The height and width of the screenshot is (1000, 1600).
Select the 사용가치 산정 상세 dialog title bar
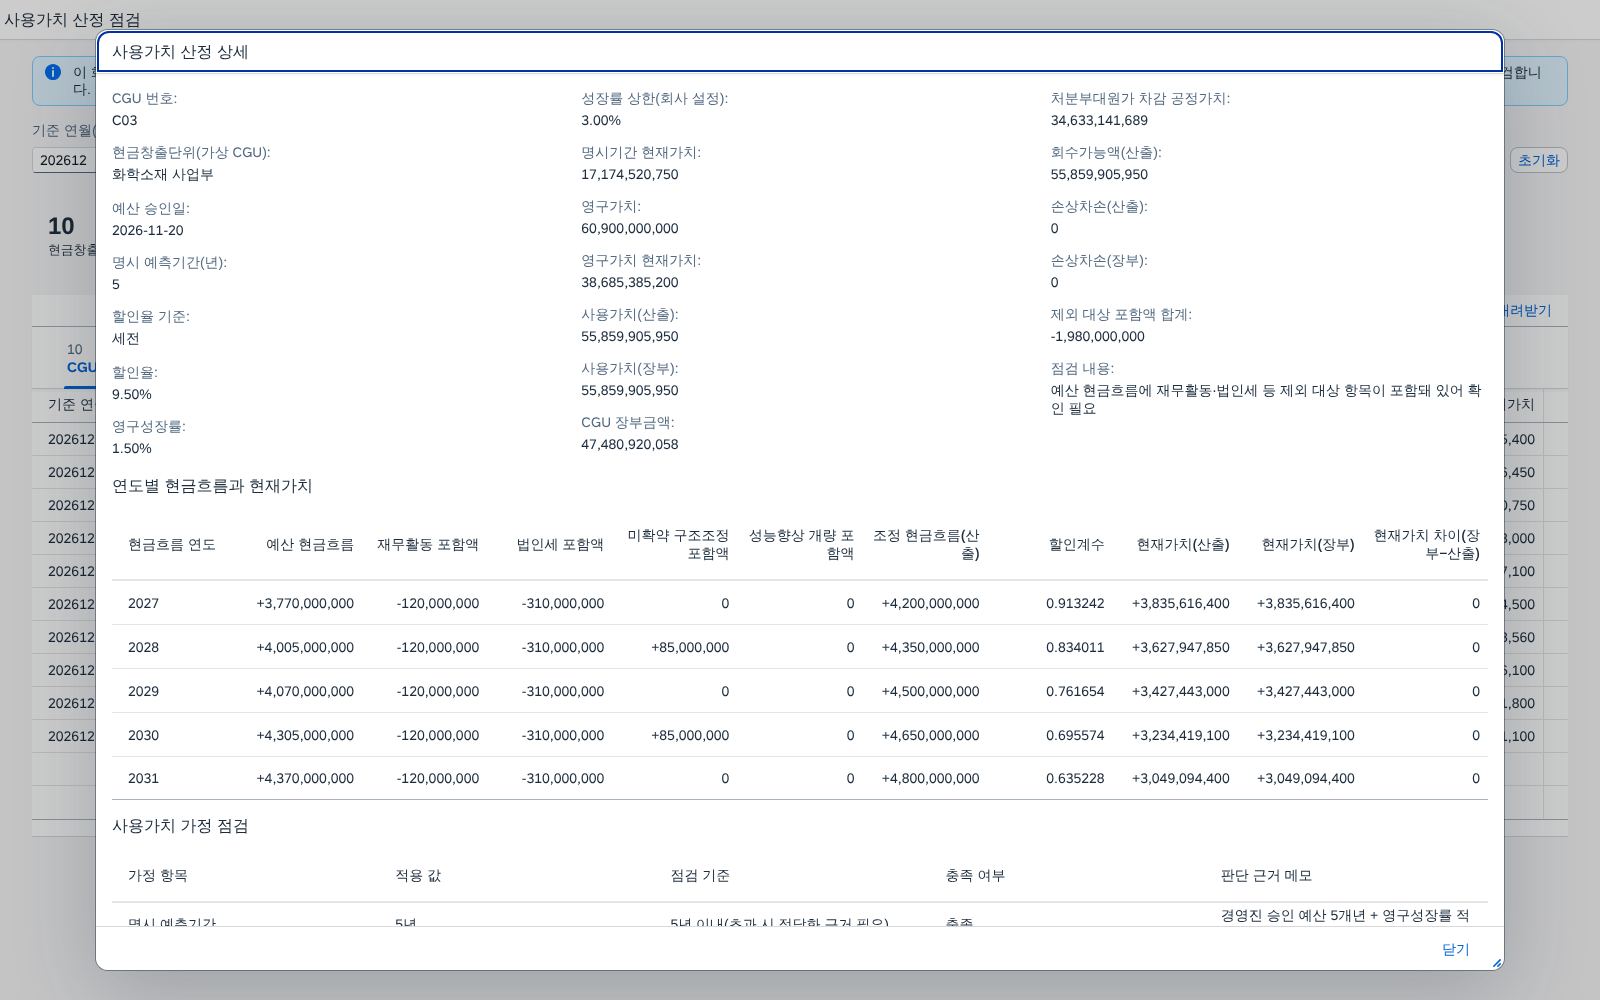(x=800, y=52)
